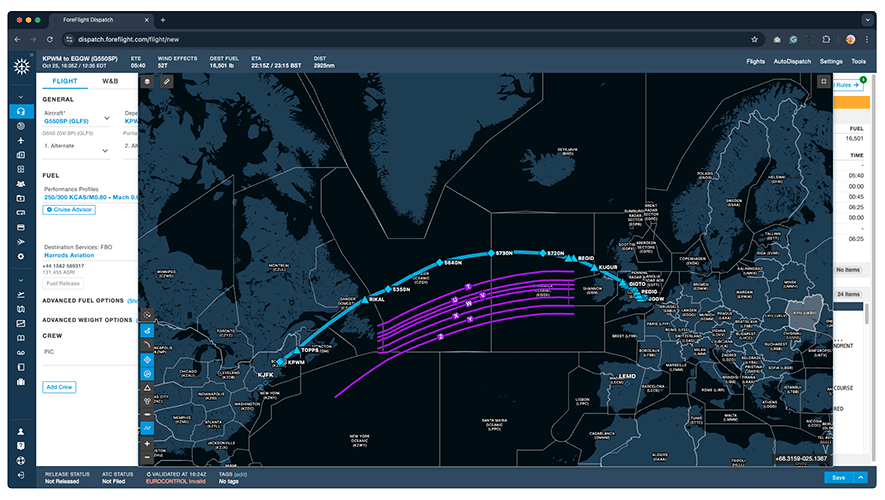Screen dimensions: 885x500
Task: Collapse the upper sidebar section chevron
Action: click(21, 97)
